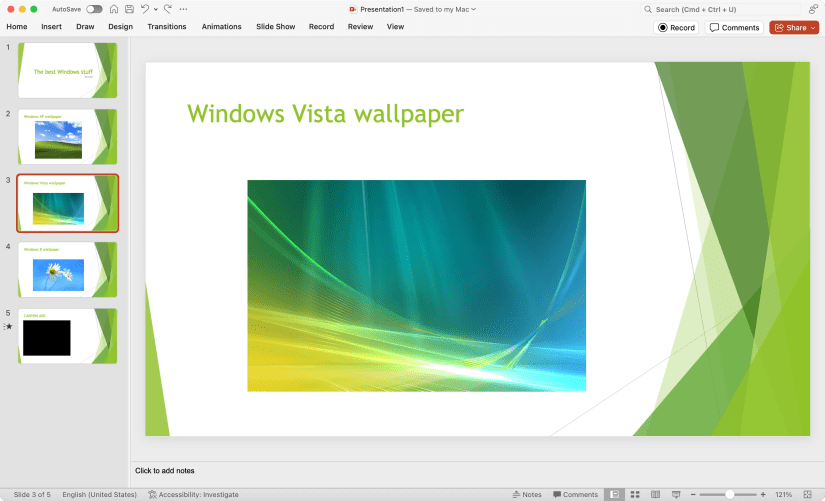Click the Redo arrow icon
This screenshot has height=501, width=825.
click(x=168, y=9)
